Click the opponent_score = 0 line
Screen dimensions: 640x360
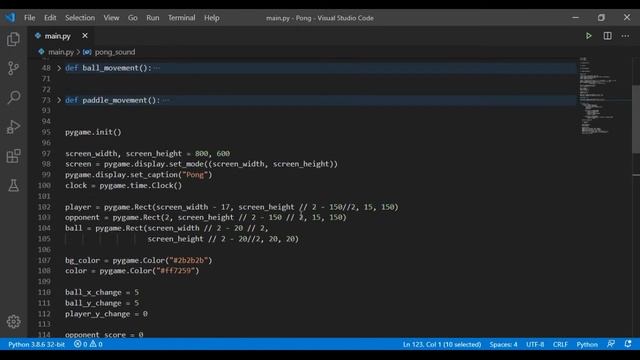point(104,334)
